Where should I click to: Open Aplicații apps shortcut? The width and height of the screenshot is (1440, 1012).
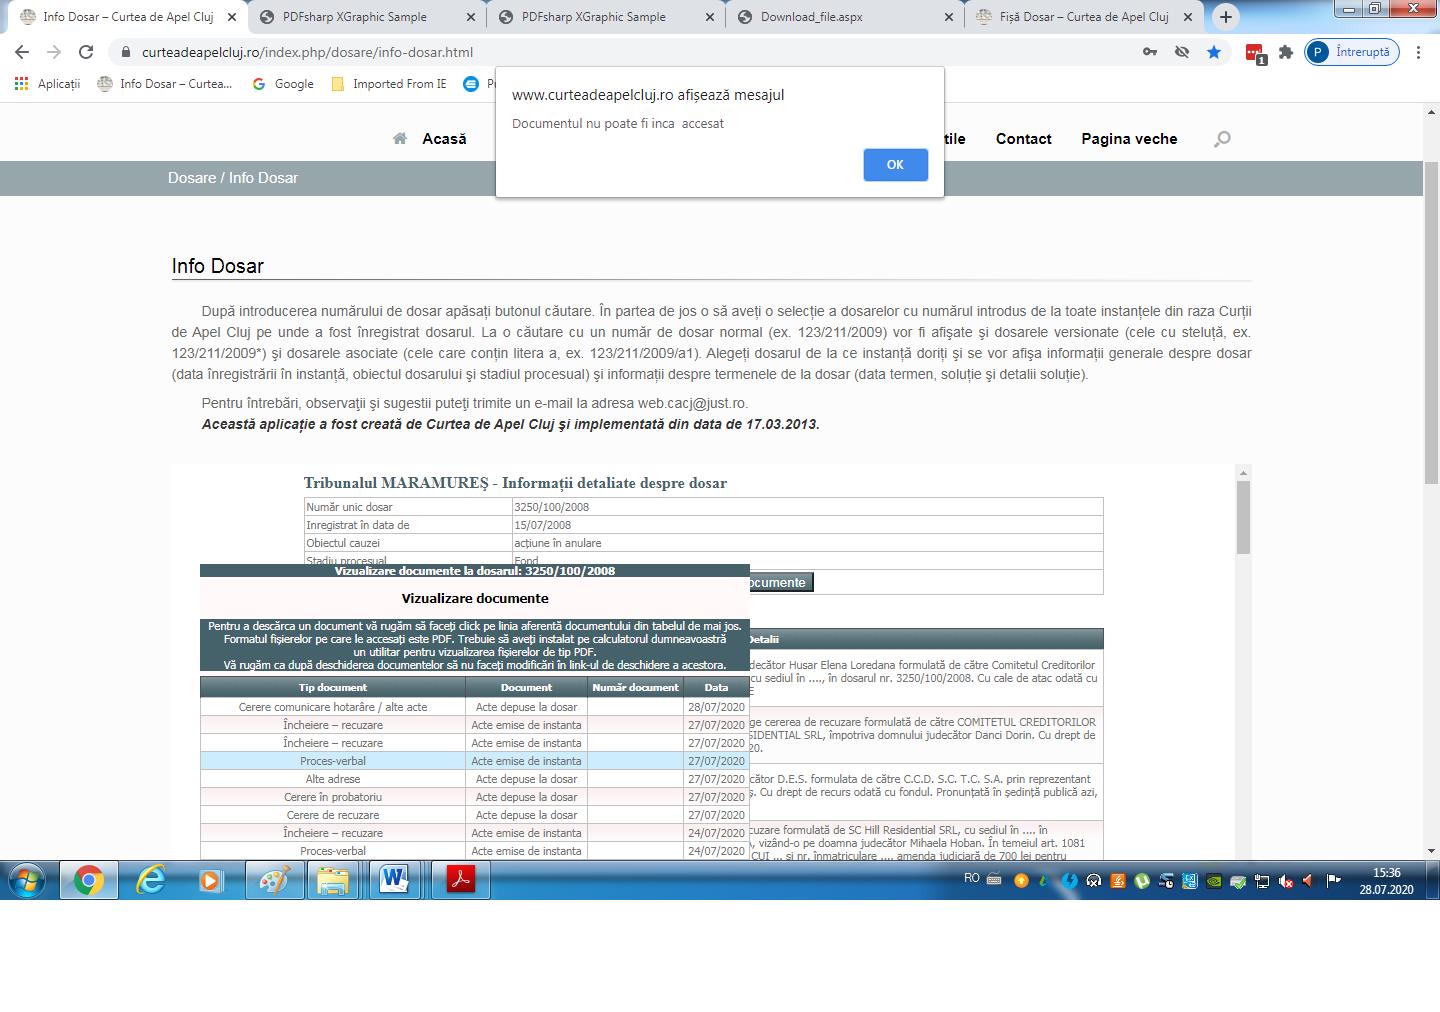click(x=47, y=84)
